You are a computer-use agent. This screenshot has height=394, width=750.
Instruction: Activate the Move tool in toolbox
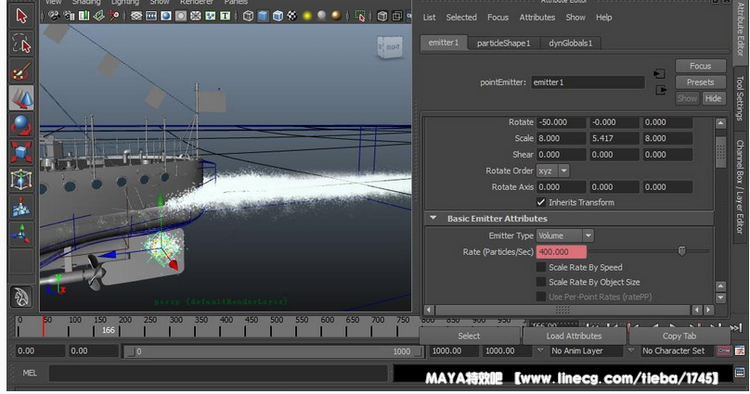pyautogui.click(x=22, y=98)
